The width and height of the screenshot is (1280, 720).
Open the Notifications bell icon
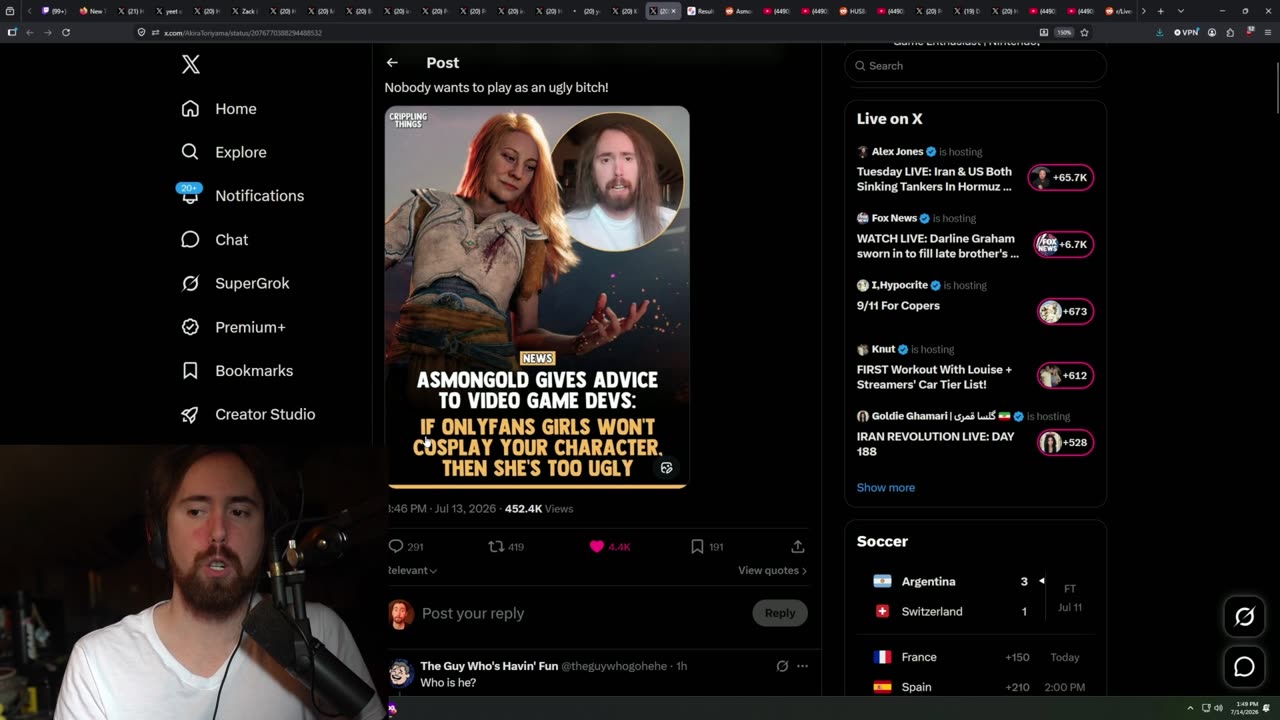(x=190, y=195)
